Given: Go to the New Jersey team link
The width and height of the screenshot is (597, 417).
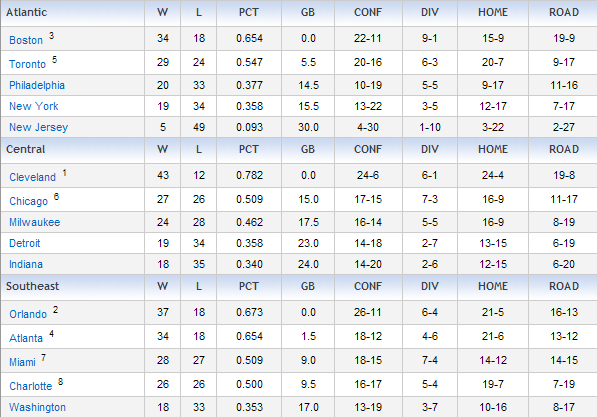Looking at the screenshot, I should coord(38,127).
